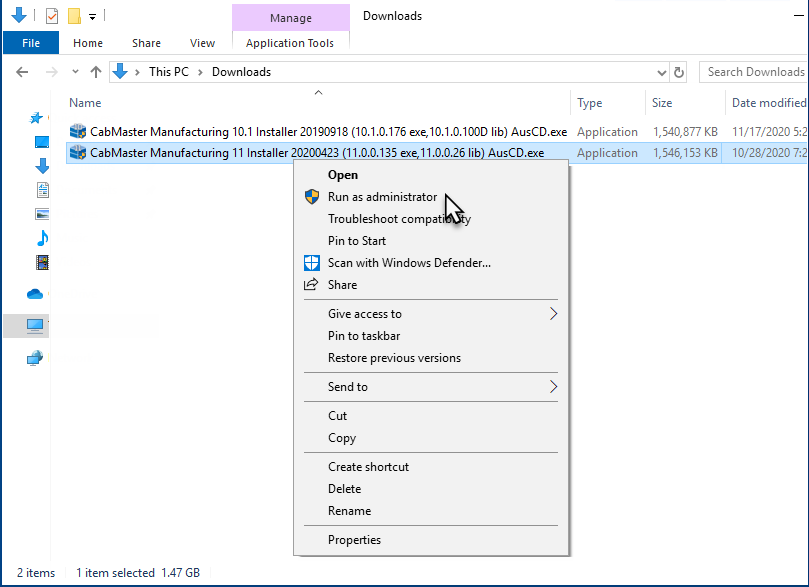The height and width of the screenshot is (587, 809).
Task: Open the Music folder in sidebar
Action: tap(40, 237)
